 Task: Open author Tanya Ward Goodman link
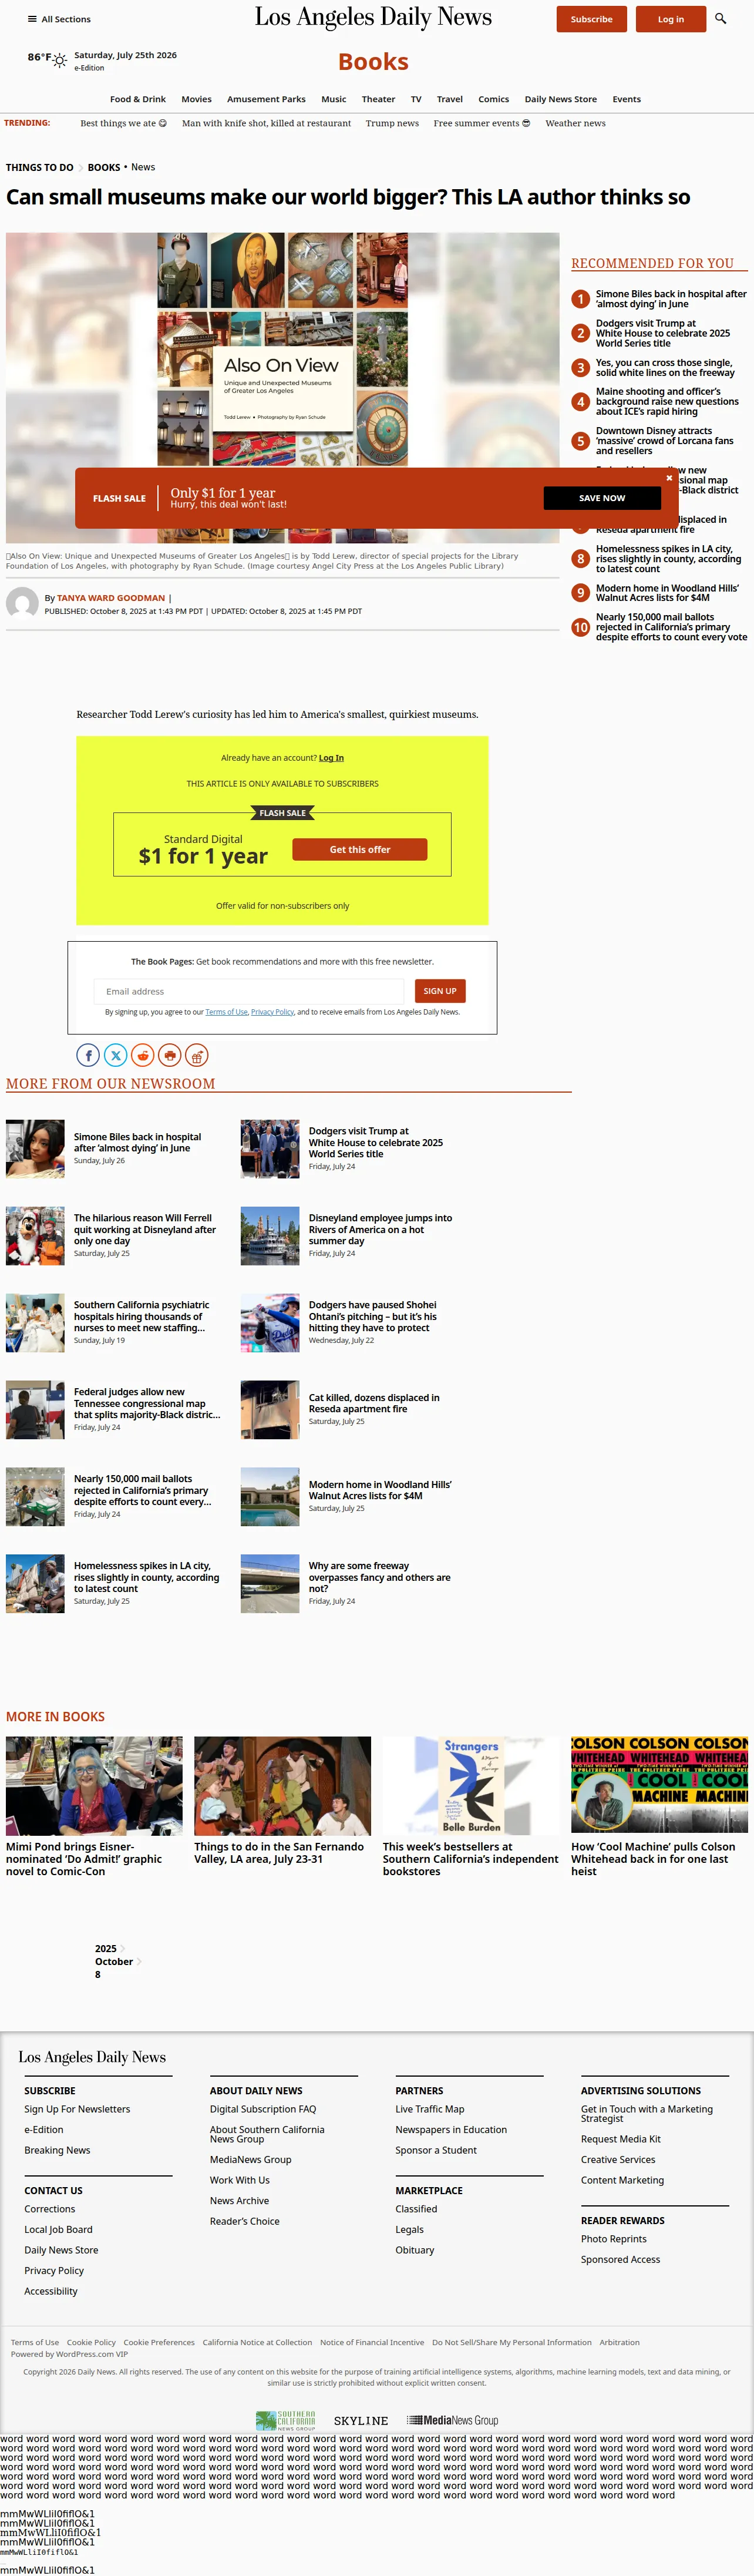pyautogui.click(x=111, y=598)
